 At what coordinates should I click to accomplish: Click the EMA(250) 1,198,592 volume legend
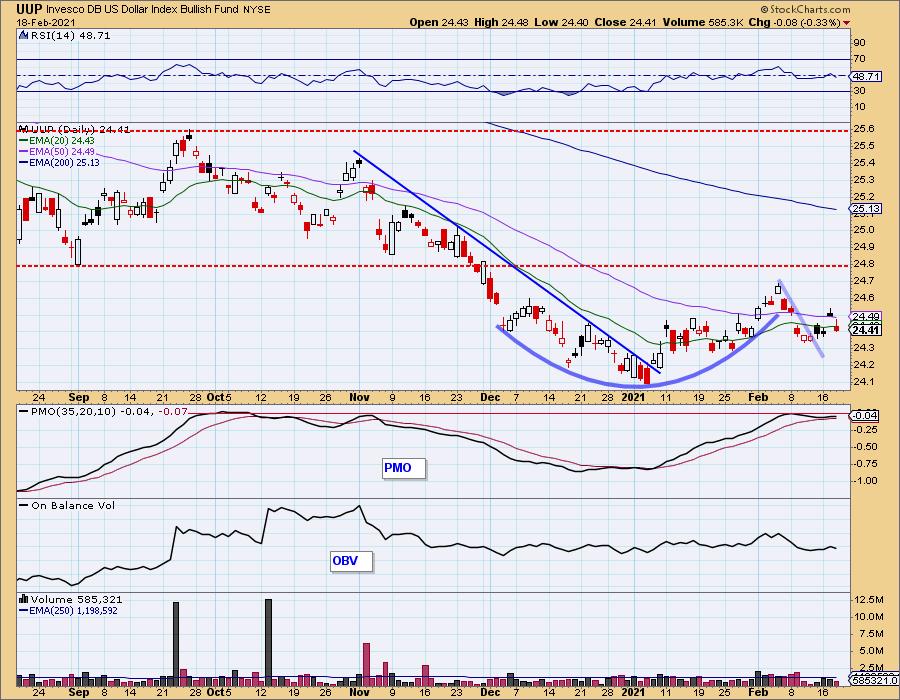(68, 611)
